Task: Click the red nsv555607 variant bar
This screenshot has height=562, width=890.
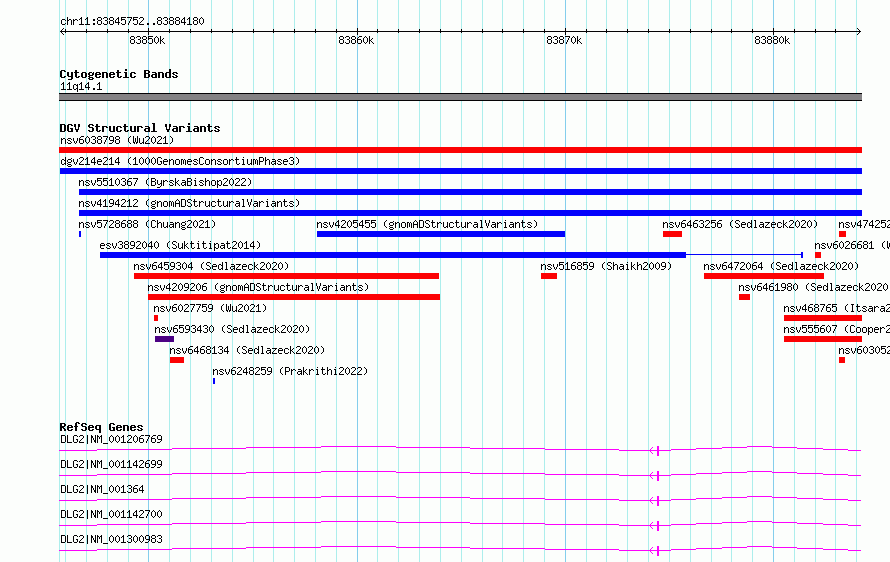Action: tap(823, 339)
